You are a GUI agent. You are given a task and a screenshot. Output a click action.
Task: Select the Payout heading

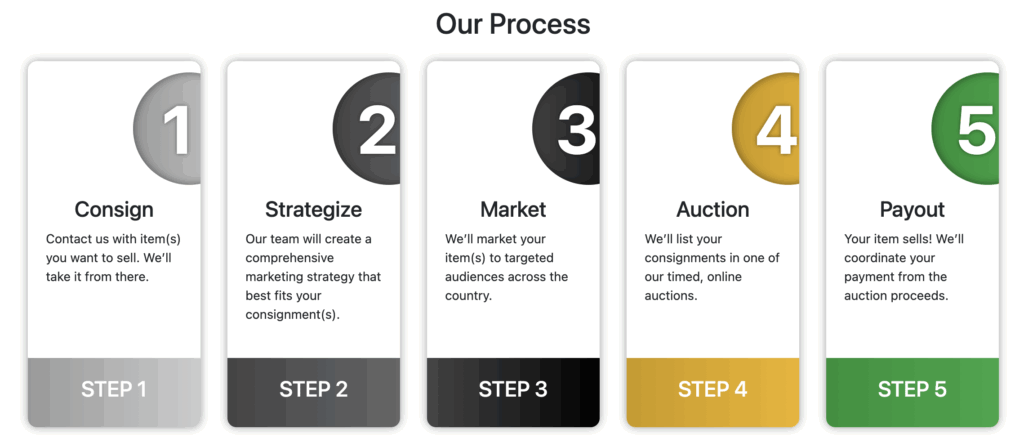coord(912,209)
